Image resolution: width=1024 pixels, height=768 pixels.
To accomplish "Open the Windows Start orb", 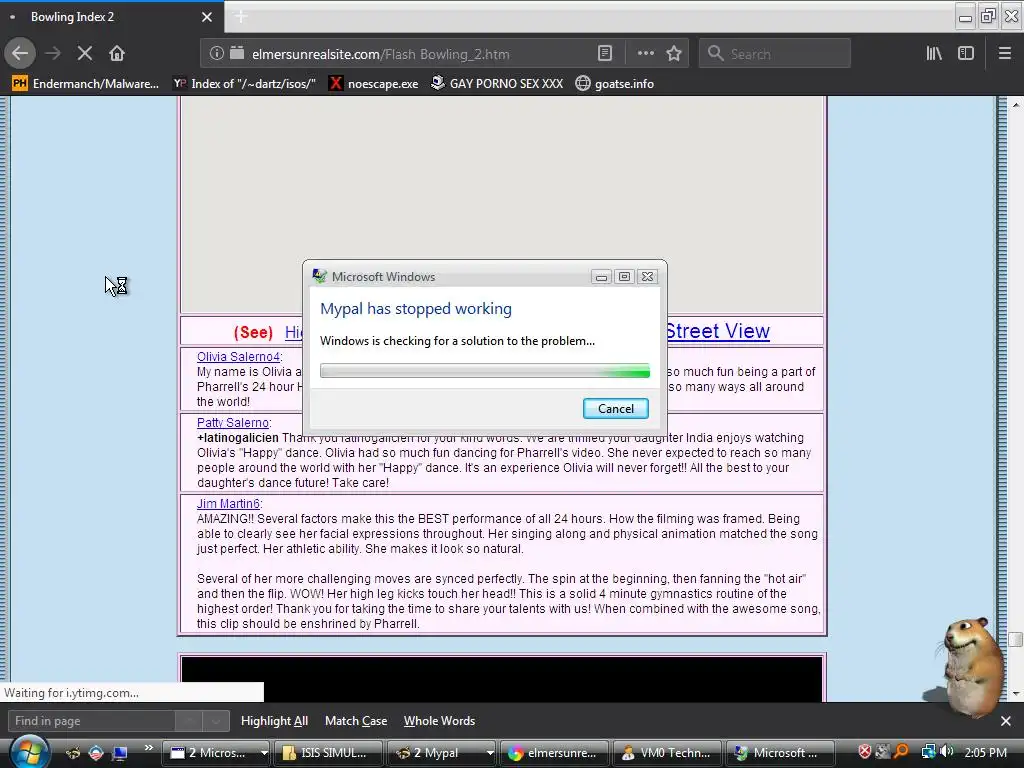I will tap(29, 752).
